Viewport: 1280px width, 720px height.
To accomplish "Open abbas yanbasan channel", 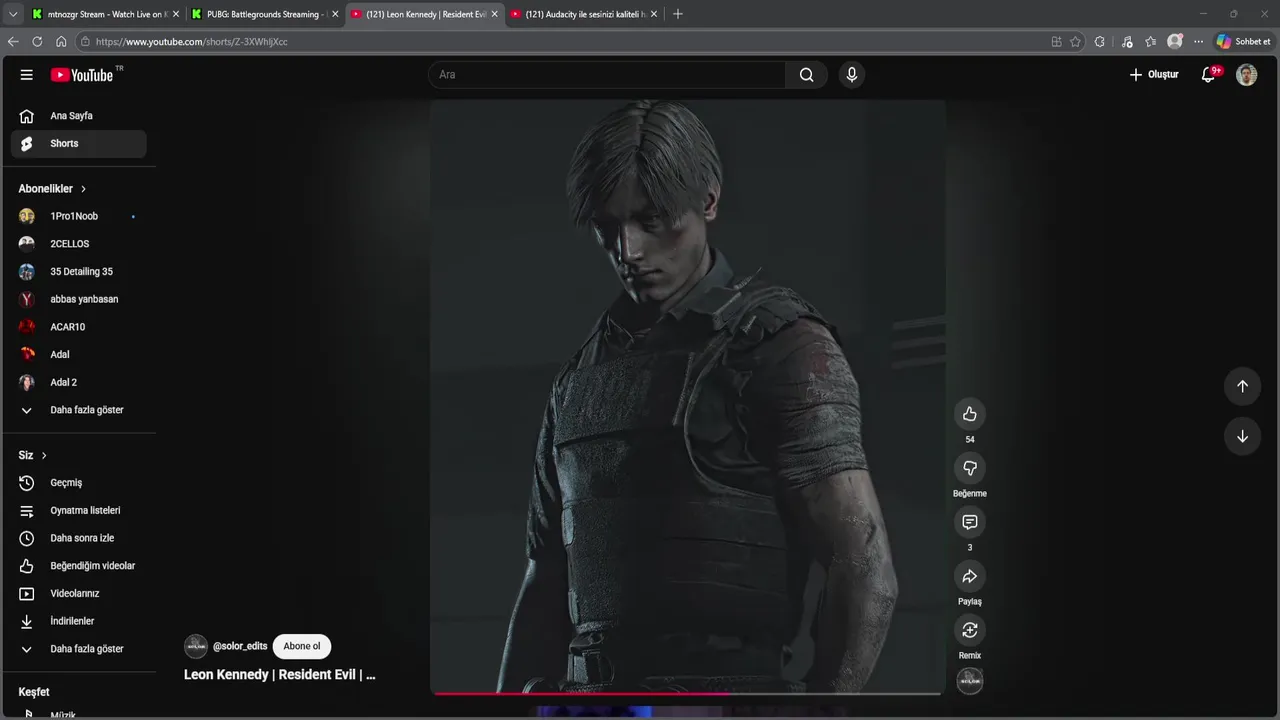I will click(x=78, y=299).
